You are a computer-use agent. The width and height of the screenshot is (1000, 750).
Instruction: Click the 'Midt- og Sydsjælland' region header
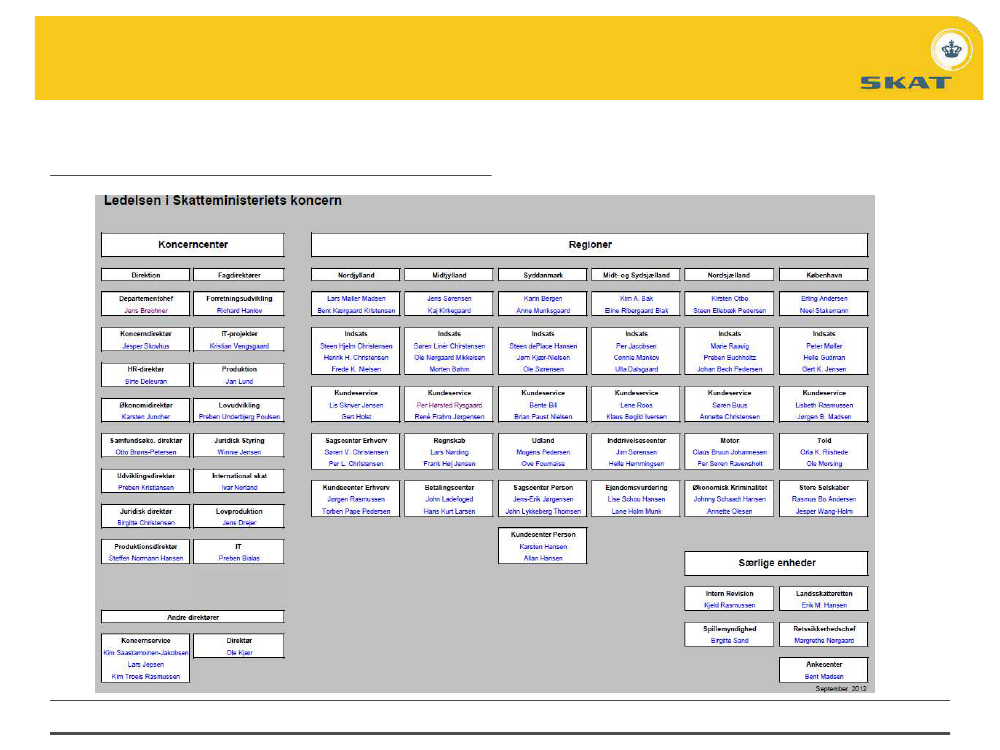tap(636, 275)
